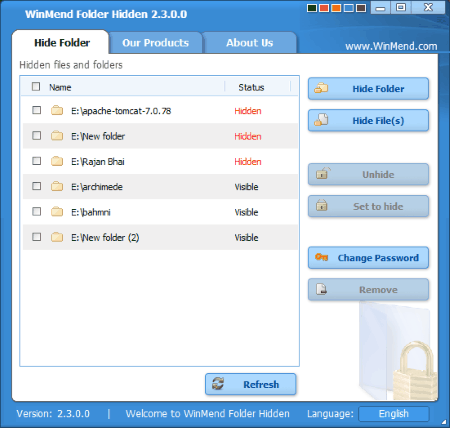Click the Set to hide button

tap(368, 206)
